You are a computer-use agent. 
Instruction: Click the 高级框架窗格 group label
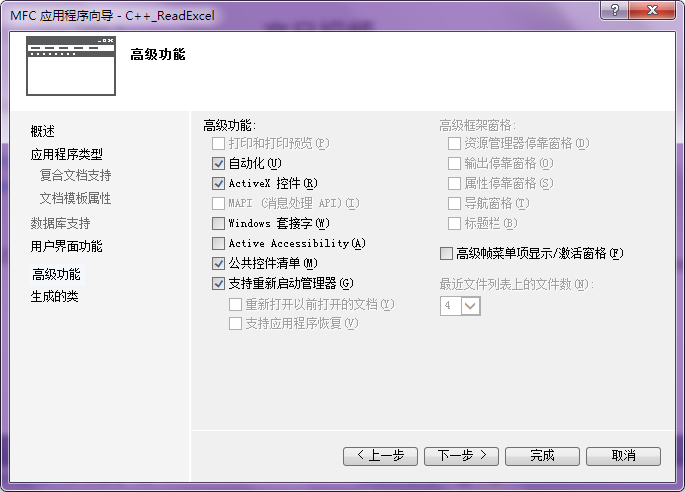477,126
